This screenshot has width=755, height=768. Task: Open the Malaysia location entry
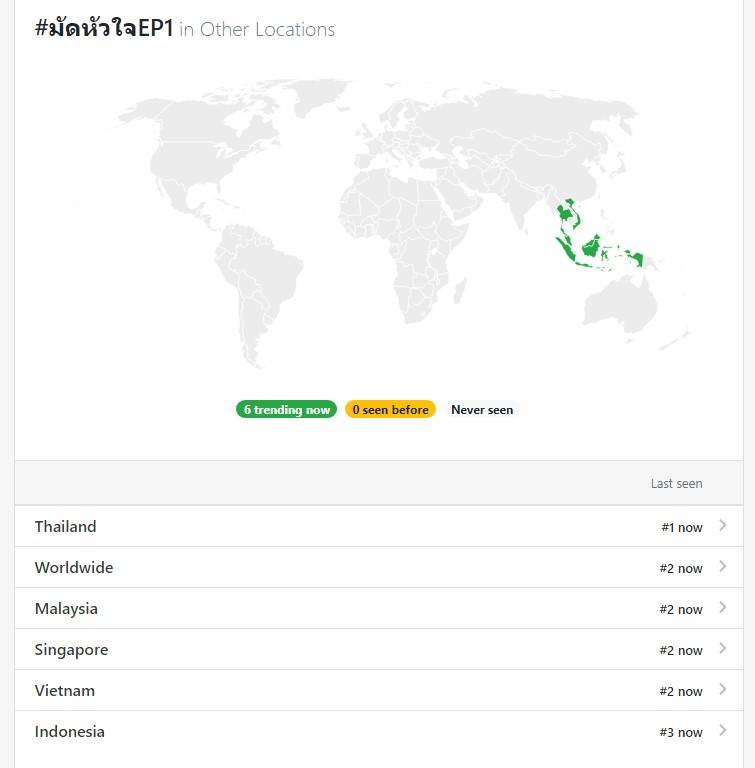(66, 609)
